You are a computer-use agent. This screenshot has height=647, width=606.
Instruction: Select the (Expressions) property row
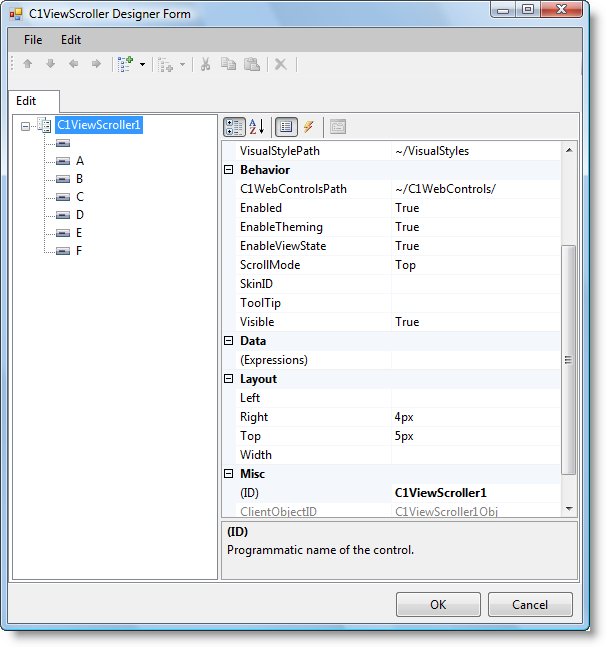[x=398, y=360]
